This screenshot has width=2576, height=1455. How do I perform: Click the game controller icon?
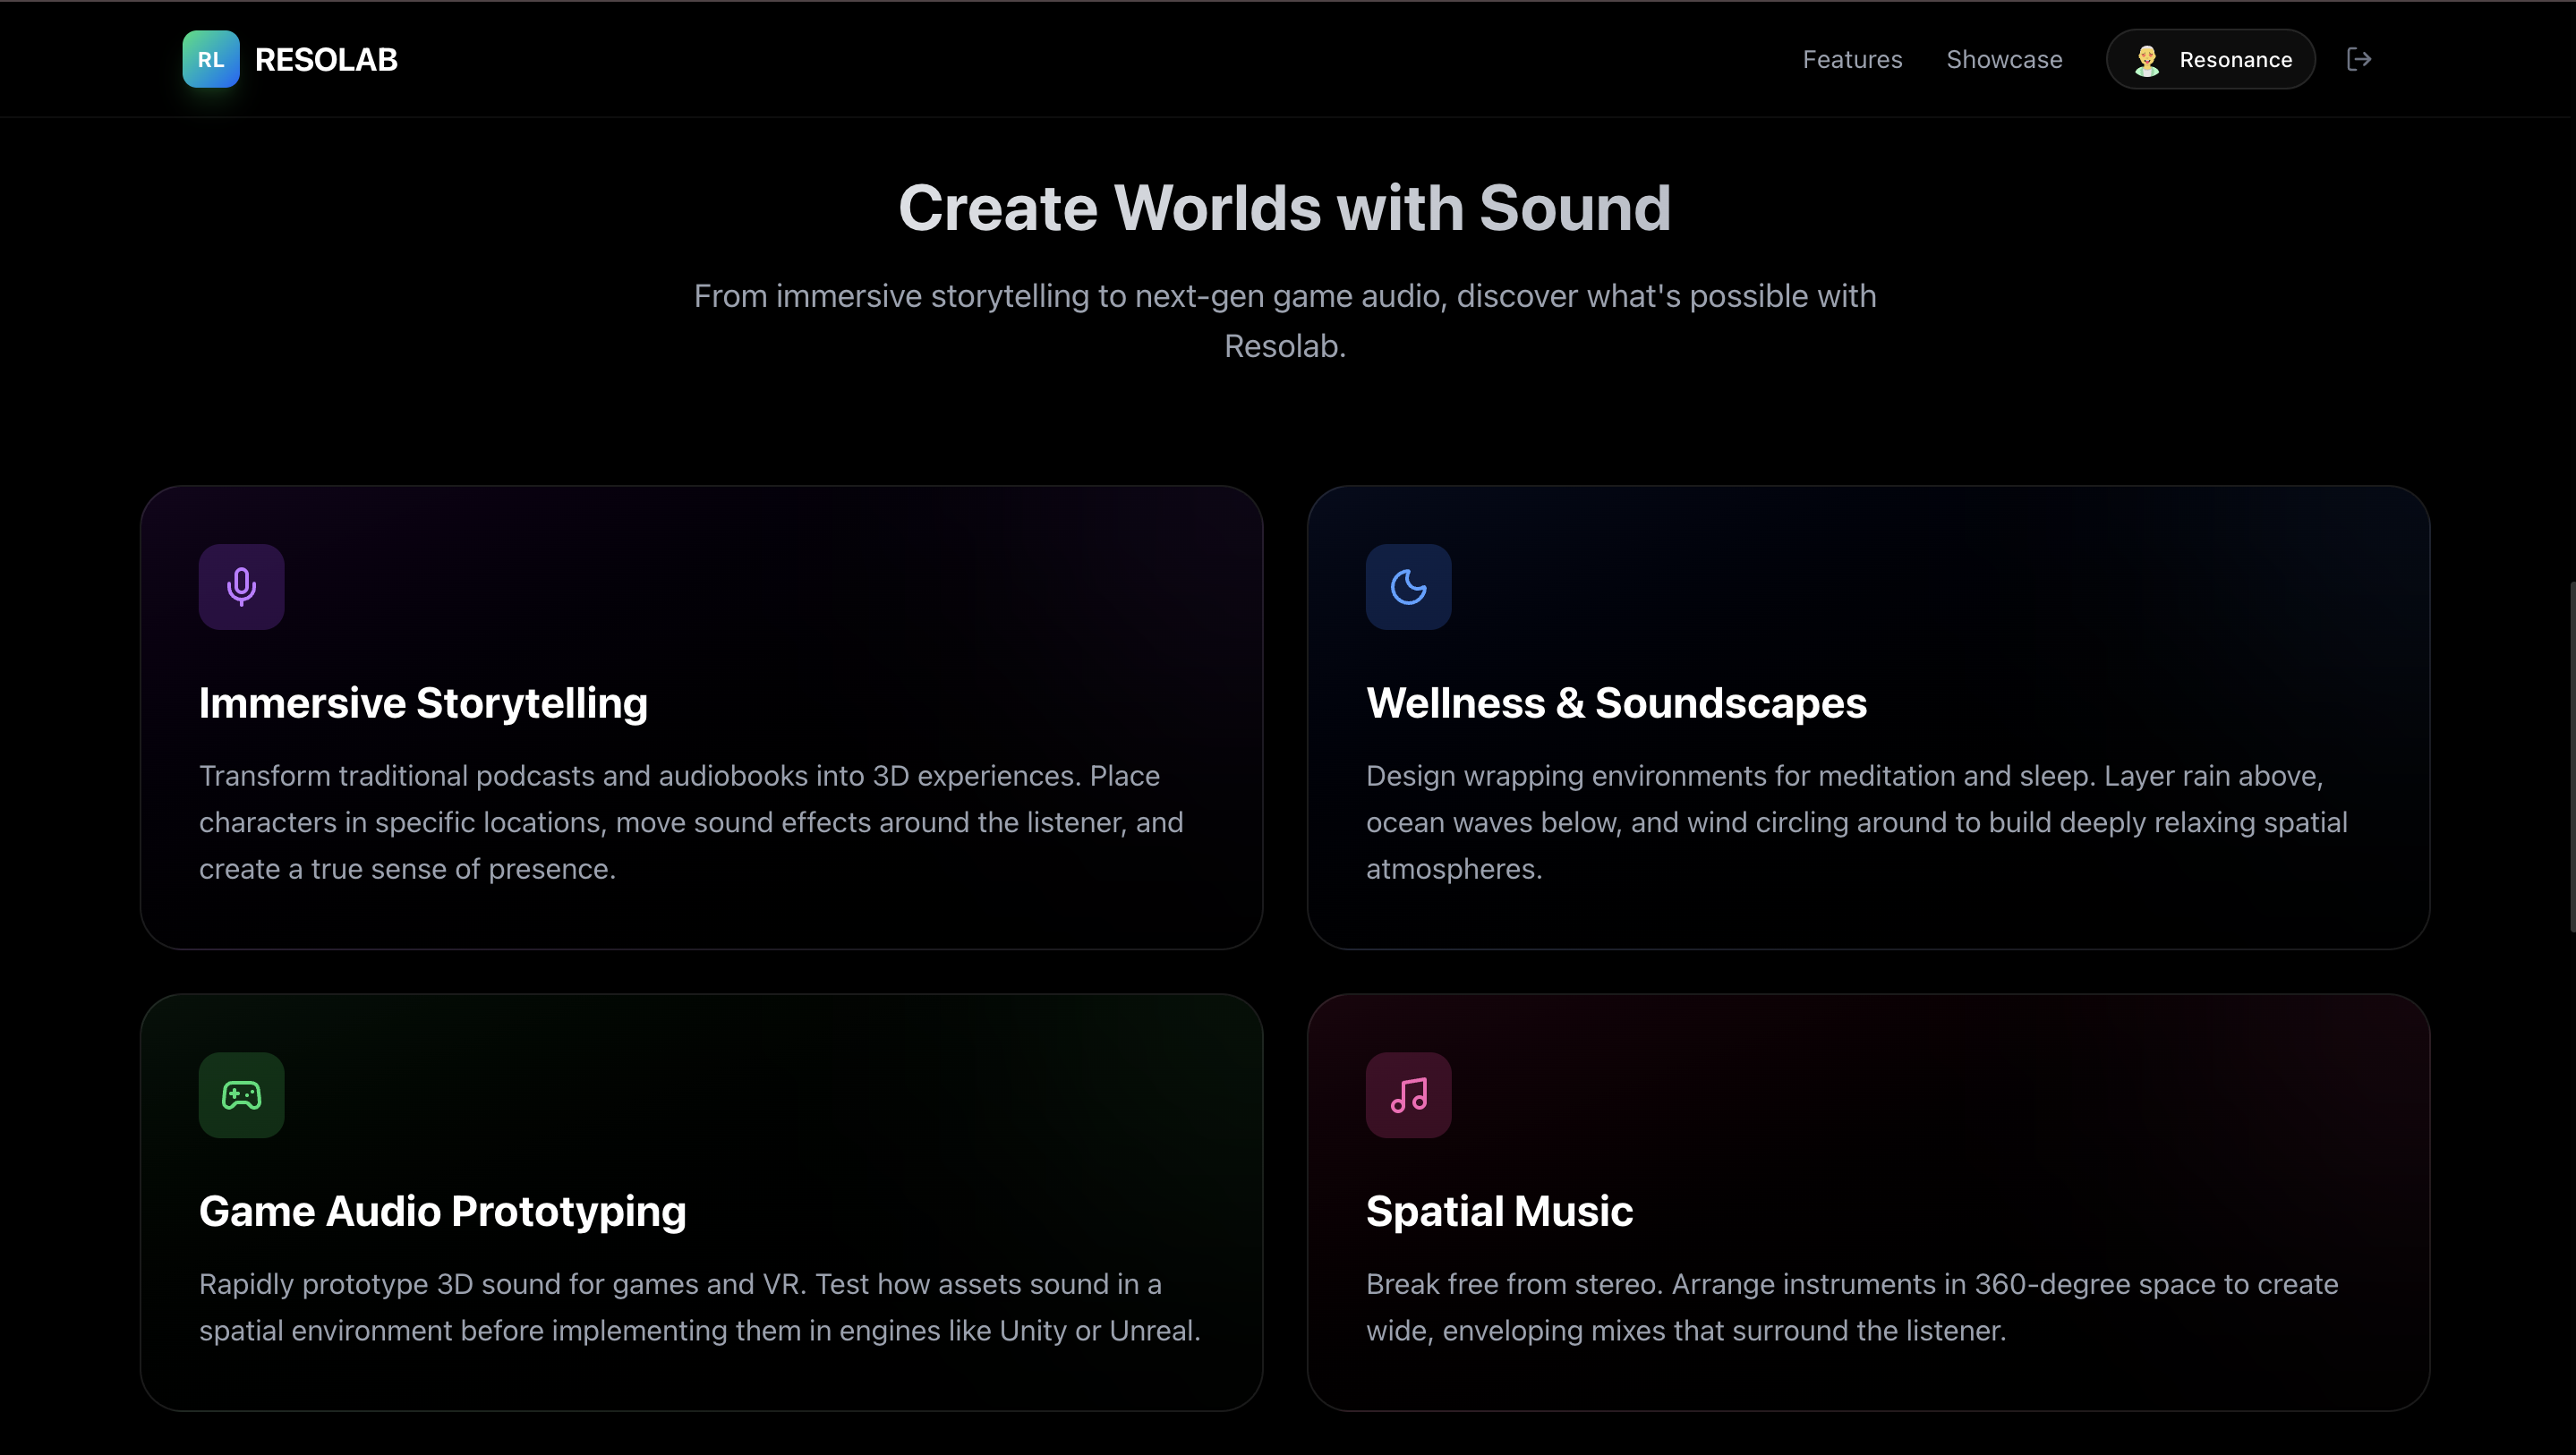[241, 1095]
